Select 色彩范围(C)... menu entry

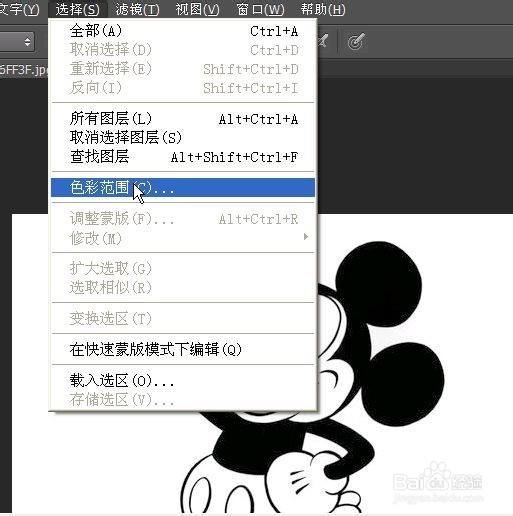click(183, 187)
